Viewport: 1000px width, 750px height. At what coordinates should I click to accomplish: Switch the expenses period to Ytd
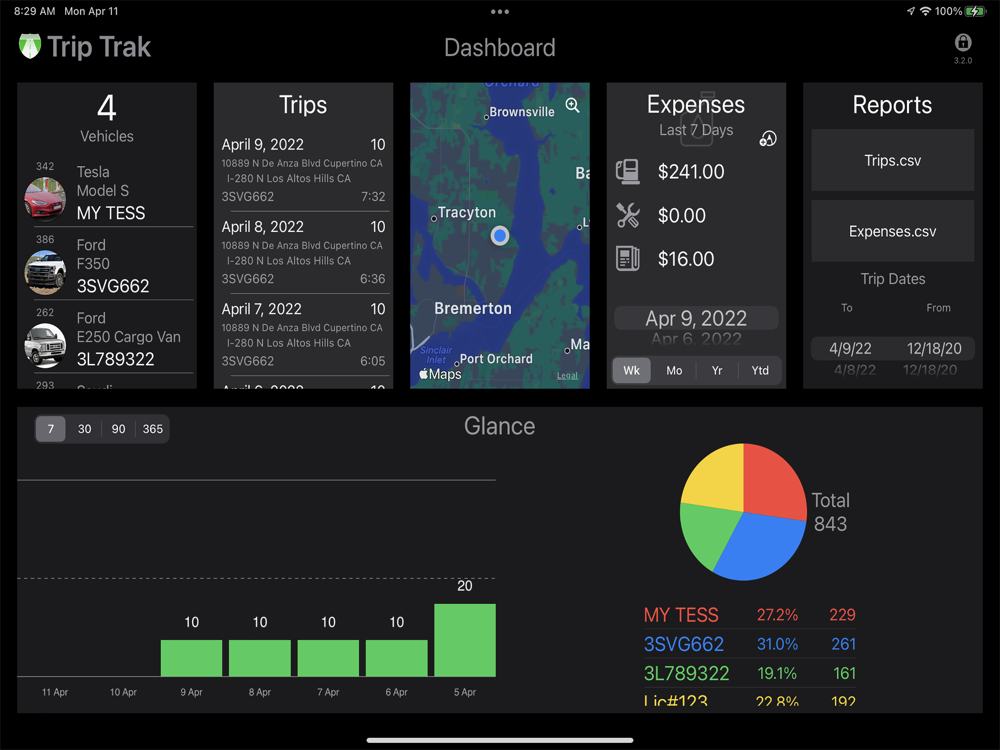click(760, 371)
